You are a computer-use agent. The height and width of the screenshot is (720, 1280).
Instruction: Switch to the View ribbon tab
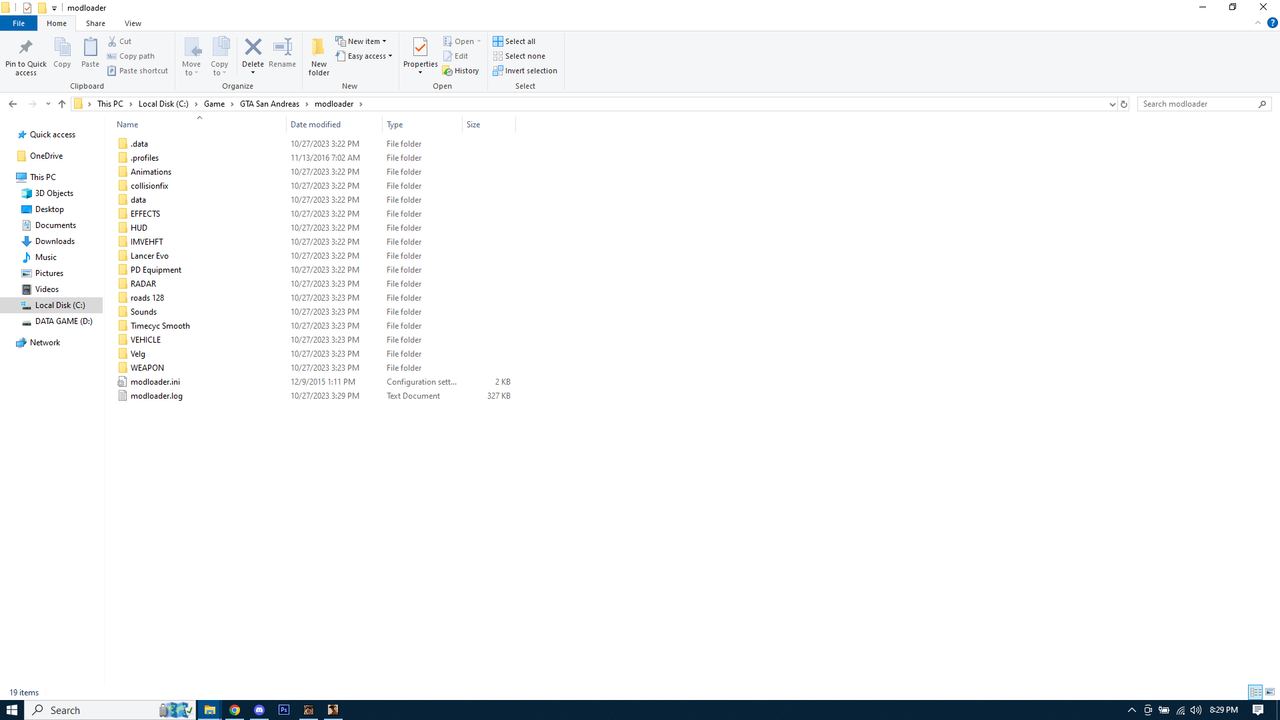point(133,23)
